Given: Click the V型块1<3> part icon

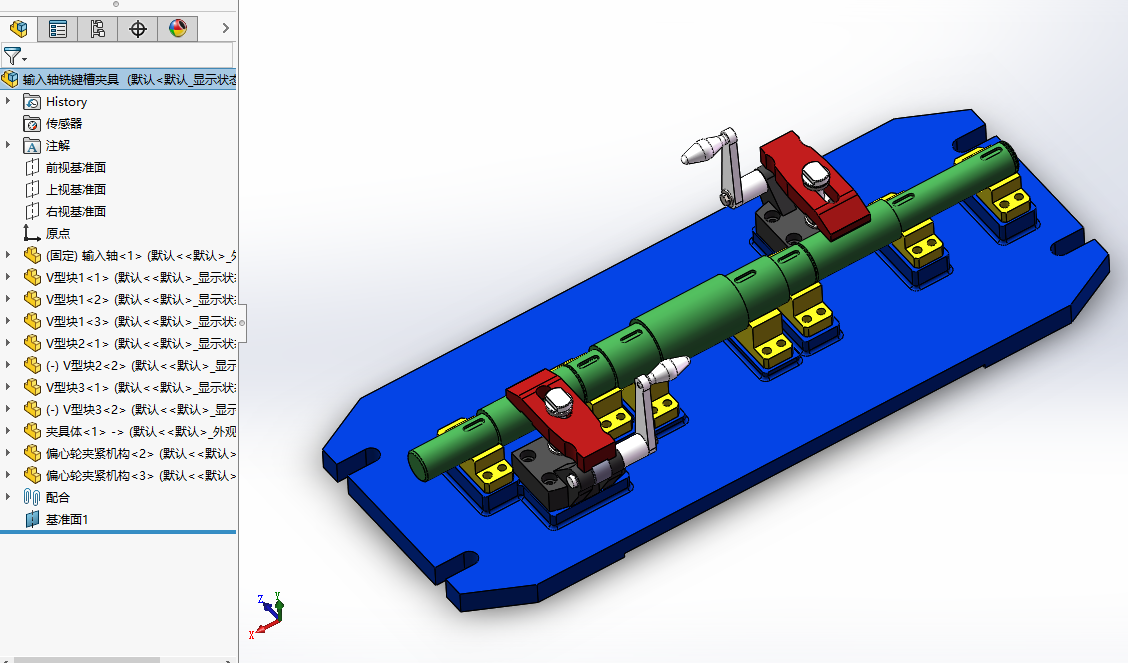Looking at the screenshot, I should [32, 321].
